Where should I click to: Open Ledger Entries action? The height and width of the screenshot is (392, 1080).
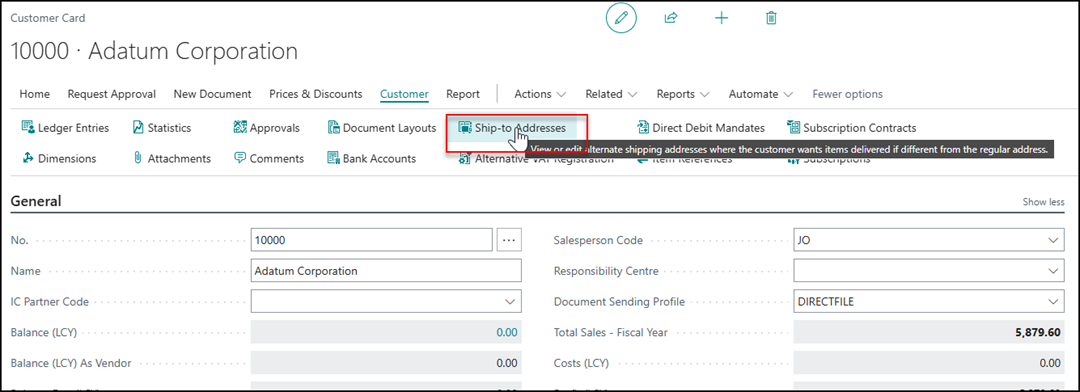[65, 127]
